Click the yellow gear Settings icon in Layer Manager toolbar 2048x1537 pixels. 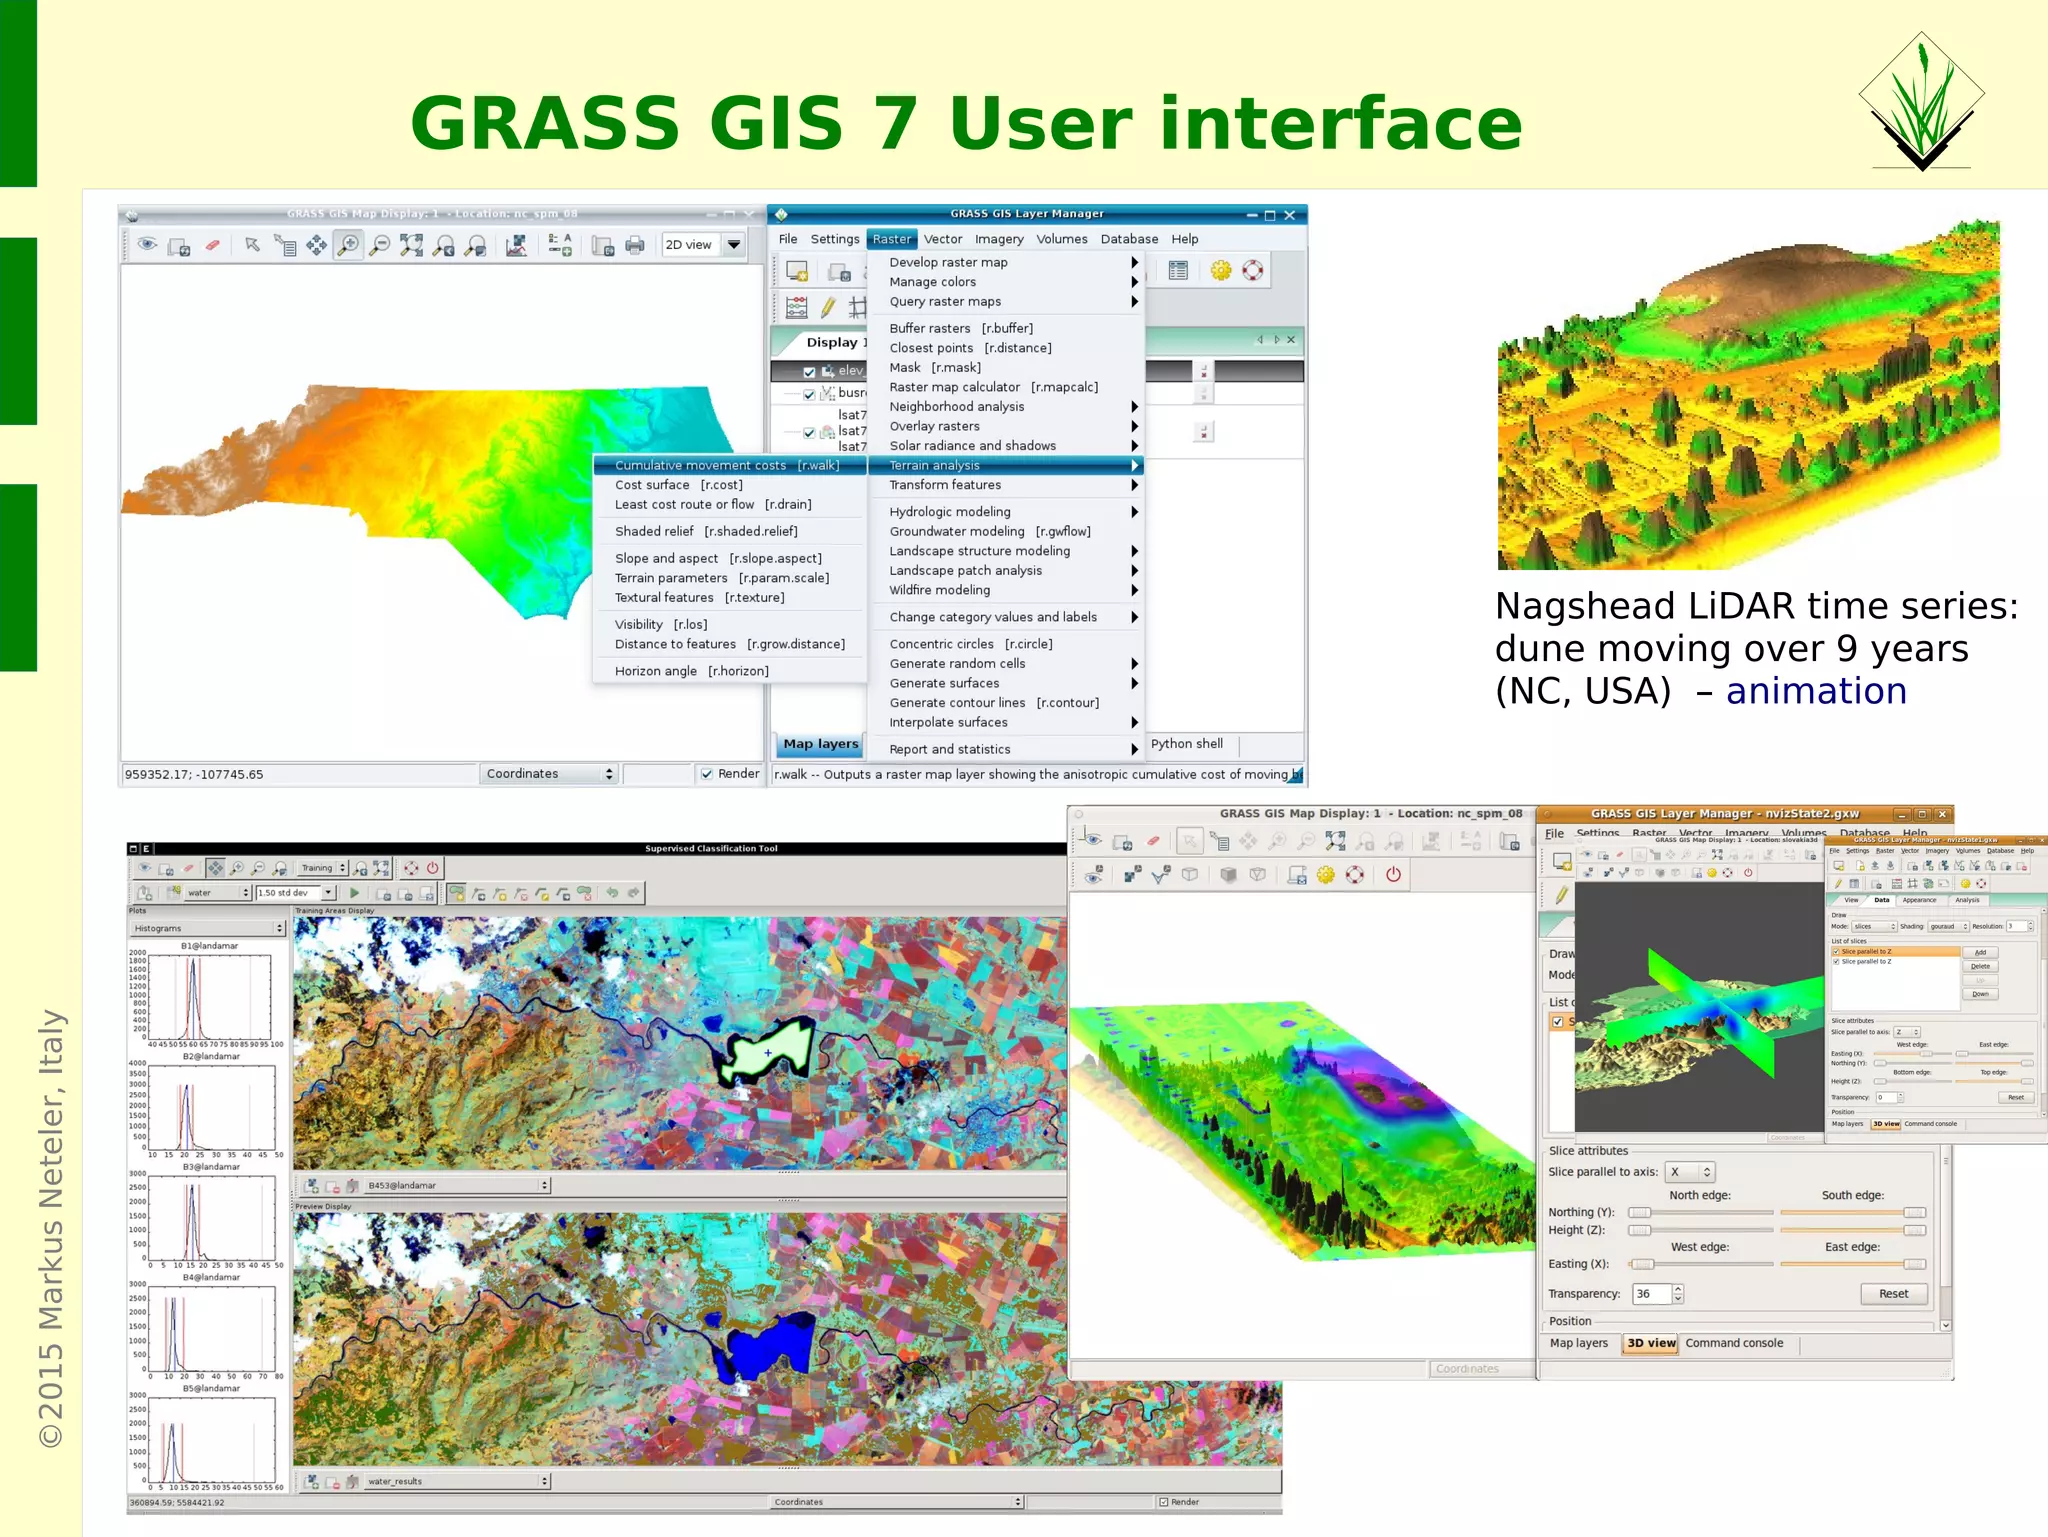click(x=1221, y=270)
